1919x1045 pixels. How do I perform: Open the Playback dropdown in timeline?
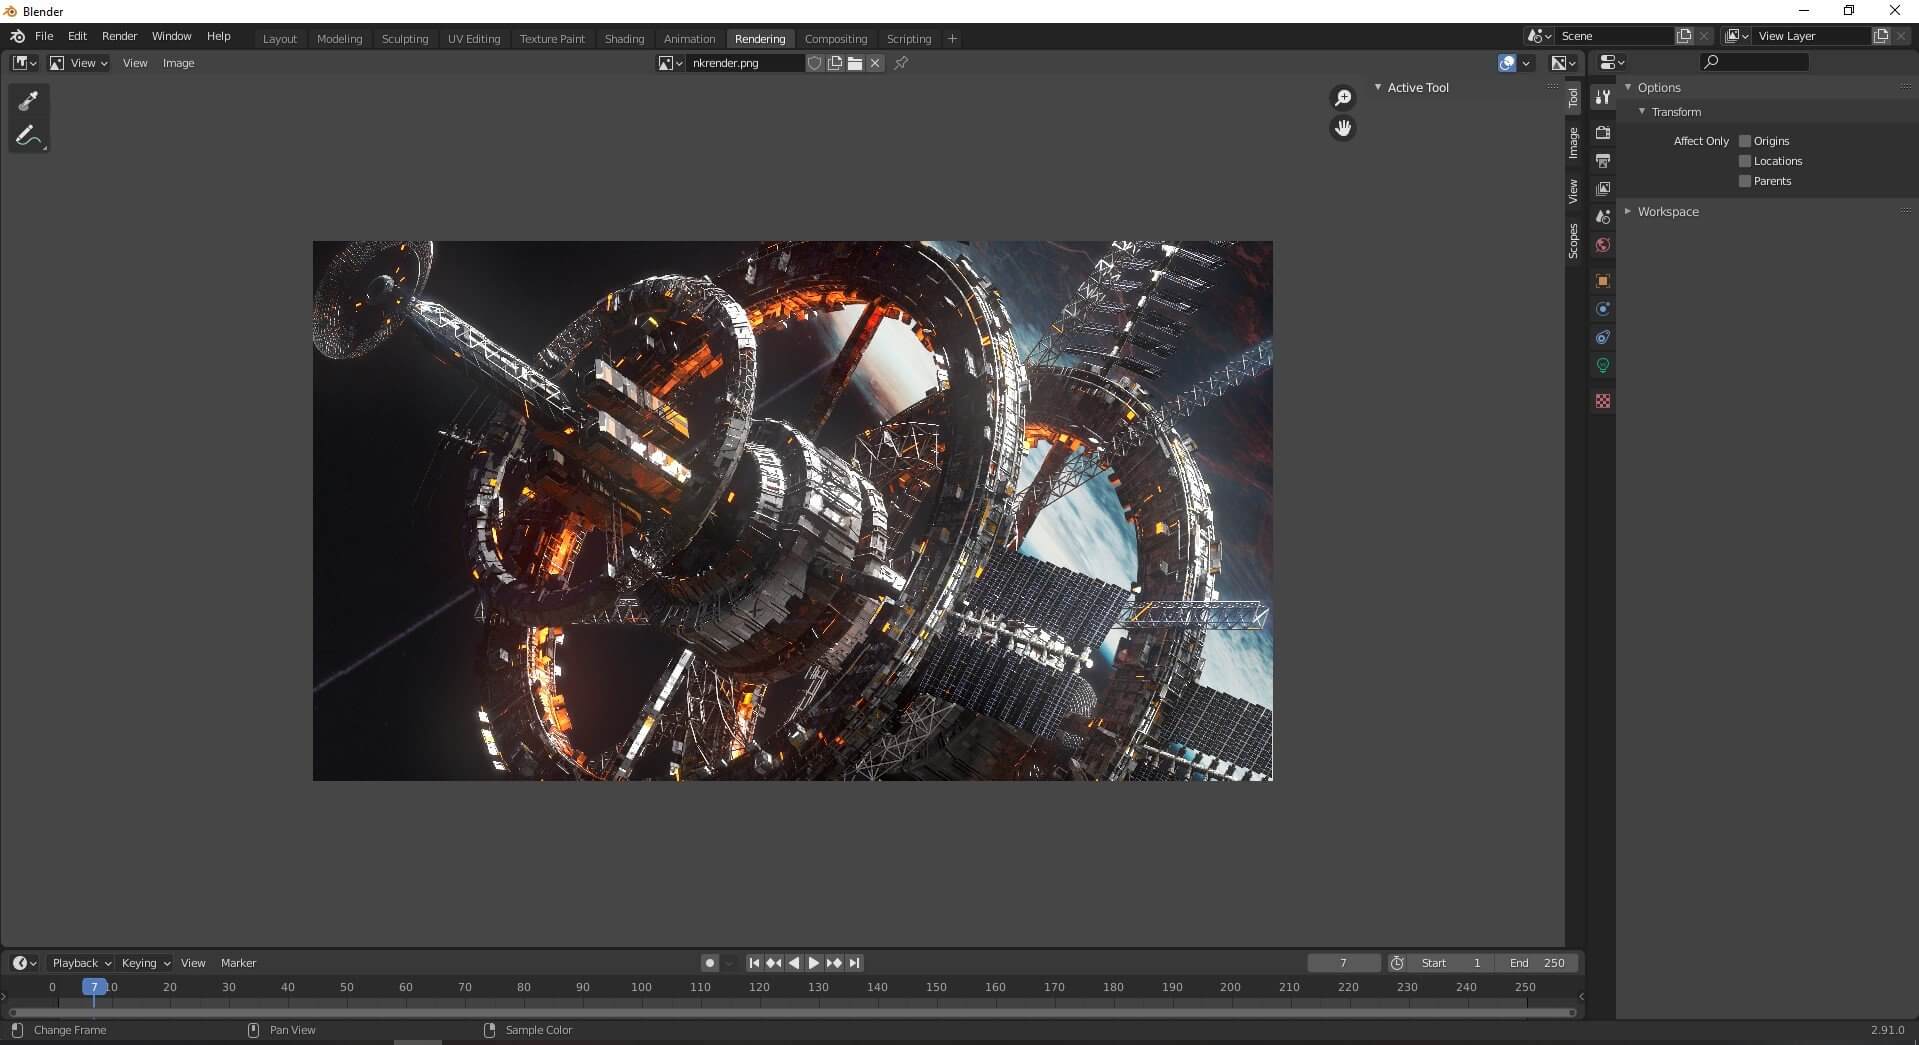(81, 963)
